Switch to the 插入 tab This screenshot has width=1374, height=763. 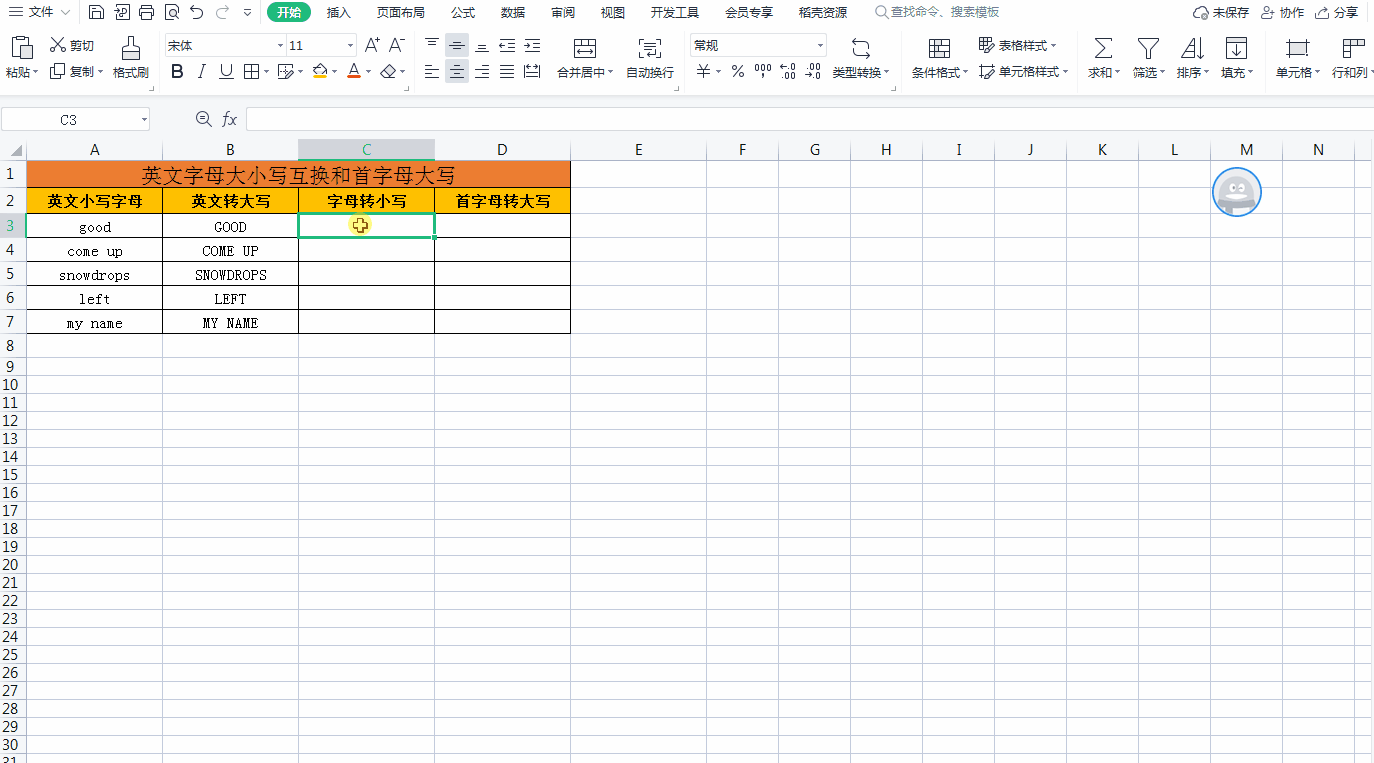click(x=339, y=13)
